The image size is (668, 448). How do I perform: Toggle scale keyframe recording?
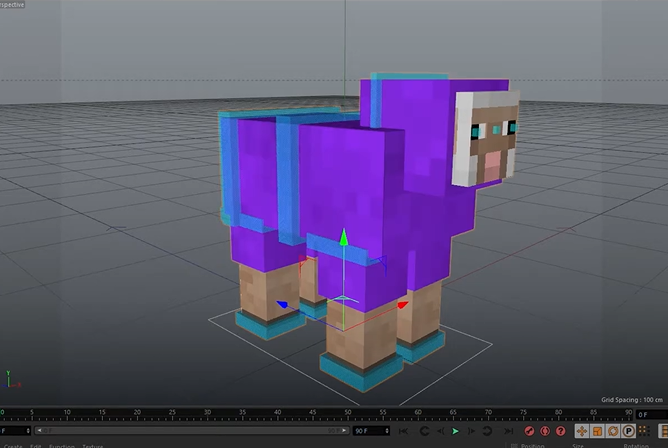coord(597,431)
